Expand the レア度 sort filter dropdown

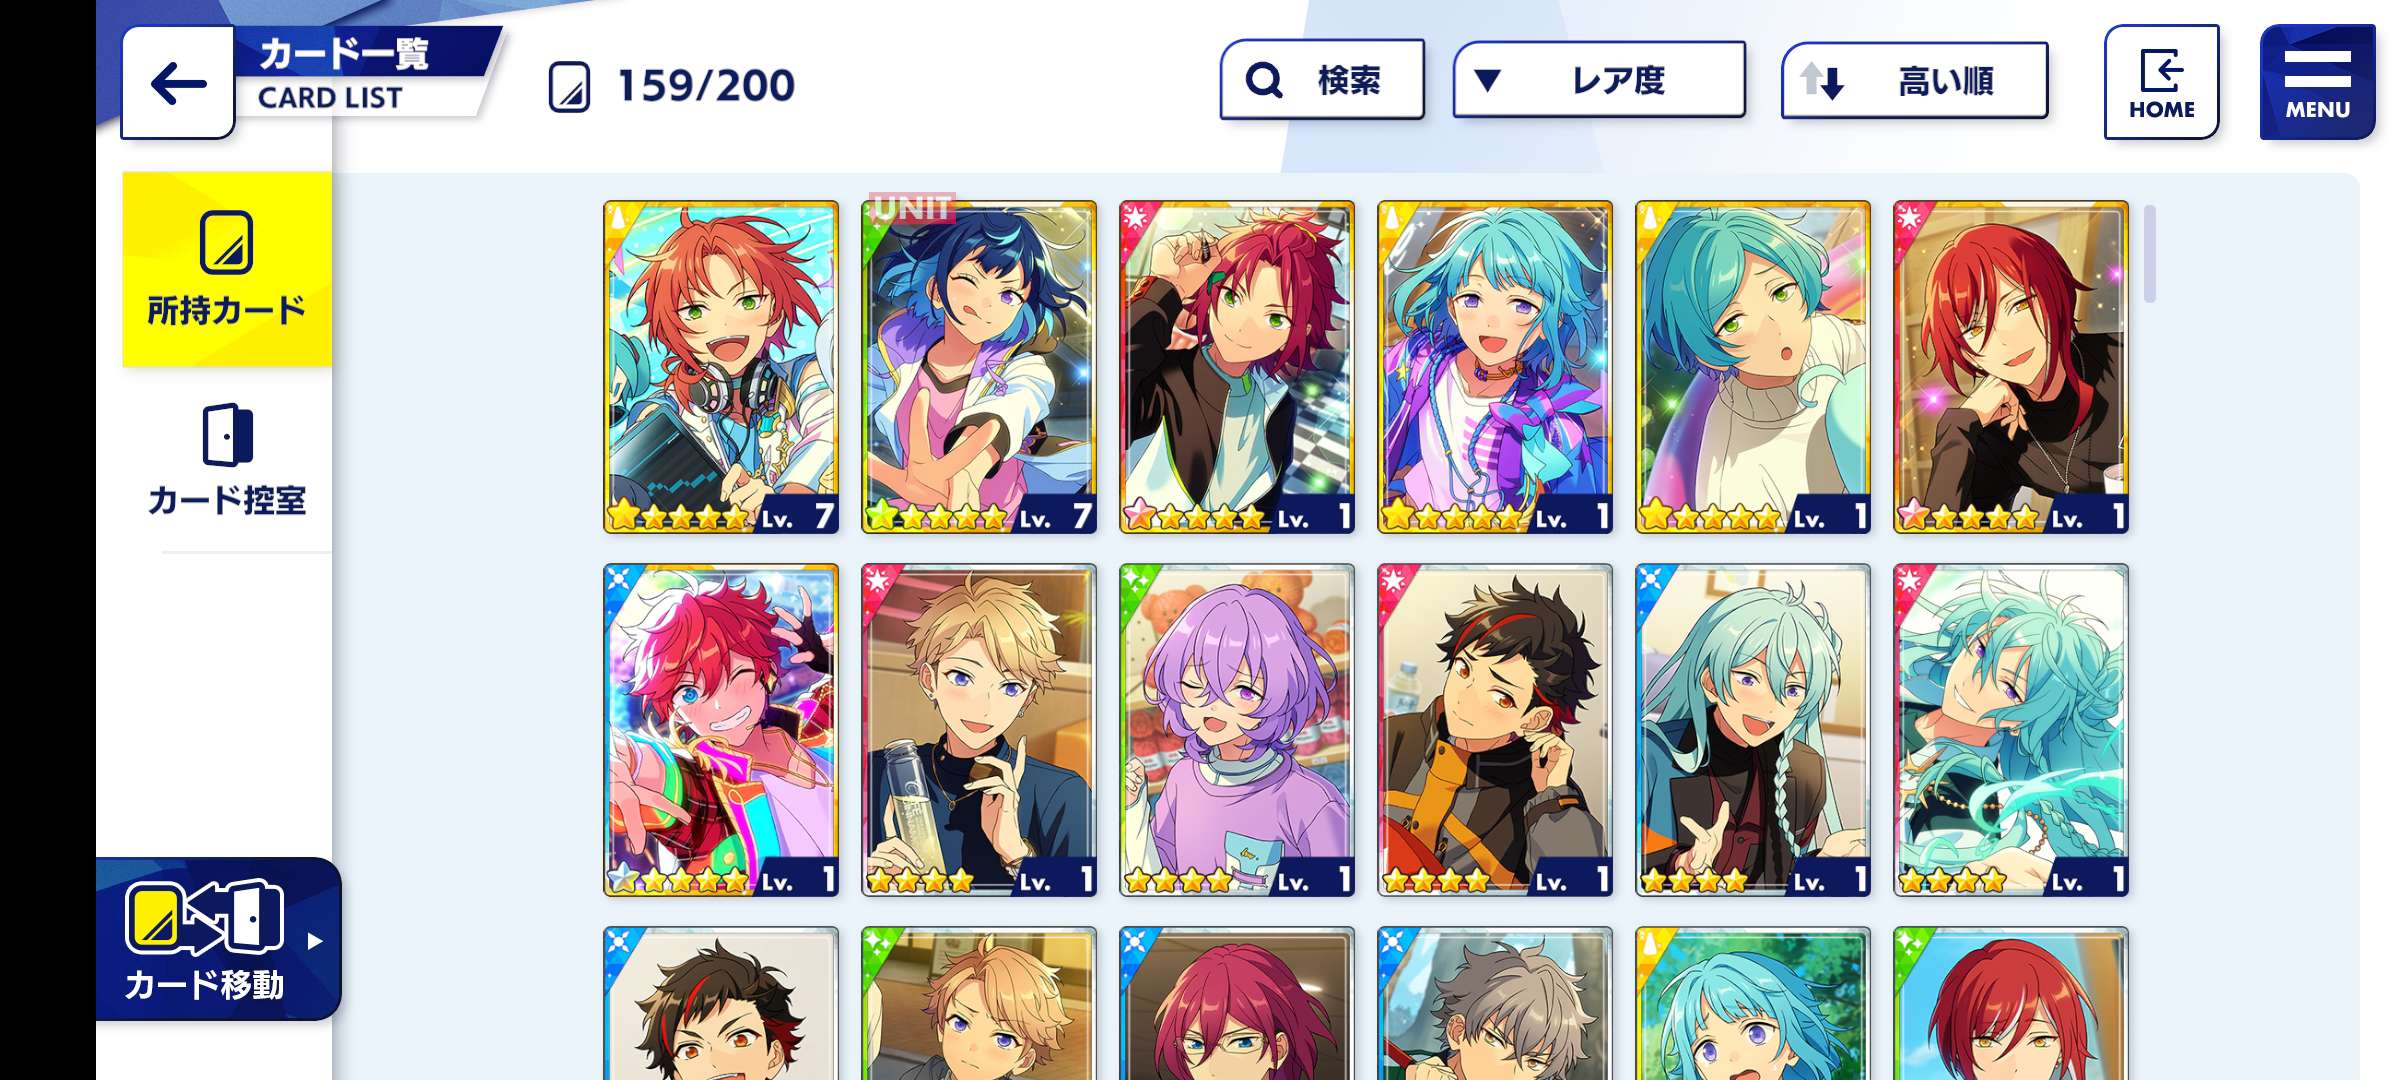click(x=1599, y=80)
